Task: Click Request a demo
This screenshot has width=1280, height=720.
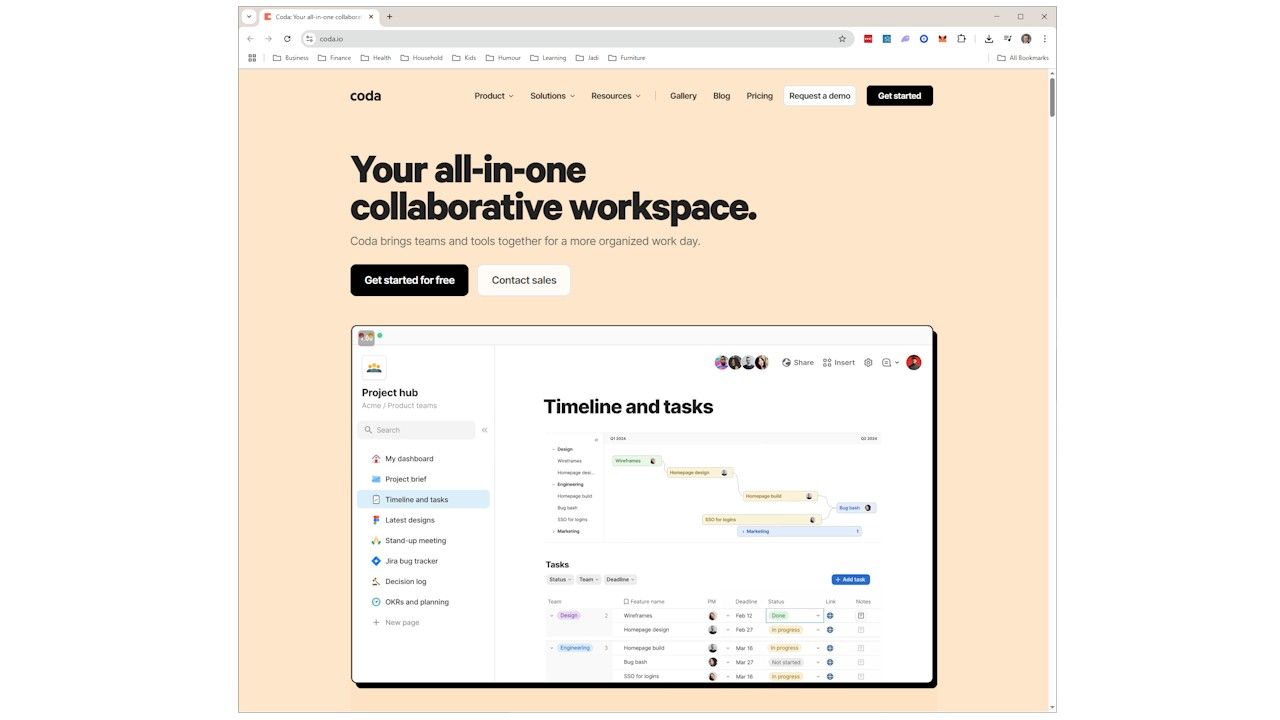Action: click(820, 96)
